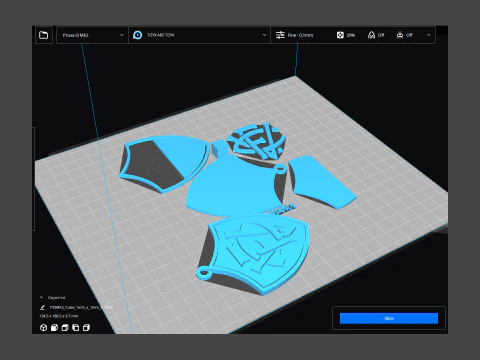The height and width of the screenshot is (360, 480).
Task: Expand the print settings panel chevron
Action: click(429, 35)
